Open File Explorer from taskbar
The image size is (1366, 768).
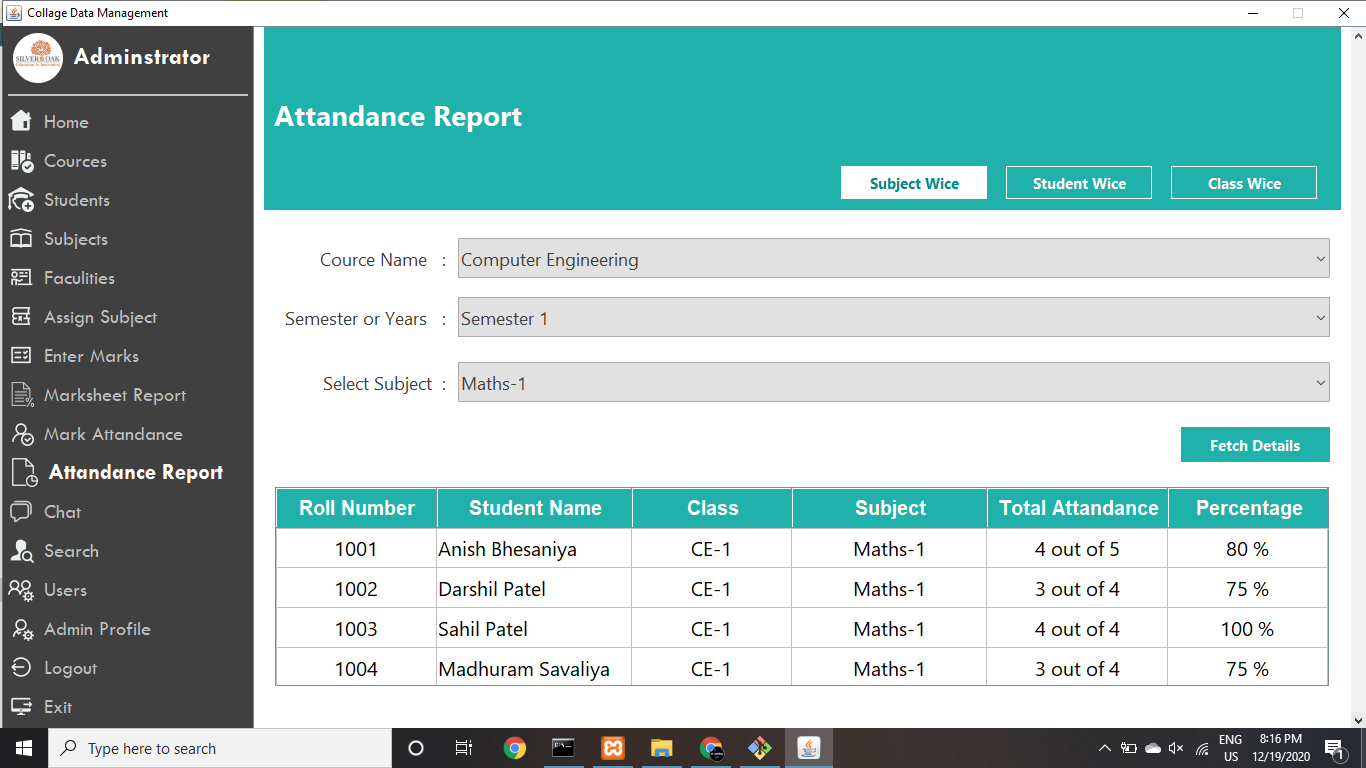click(662, 748)
